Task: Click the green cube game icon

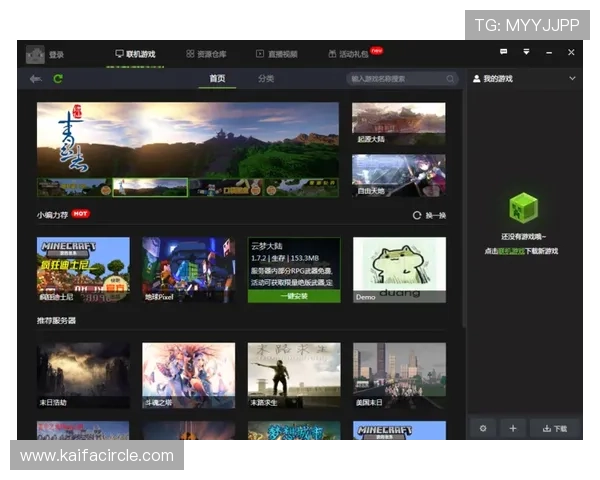Action: (x=523, y=208)
